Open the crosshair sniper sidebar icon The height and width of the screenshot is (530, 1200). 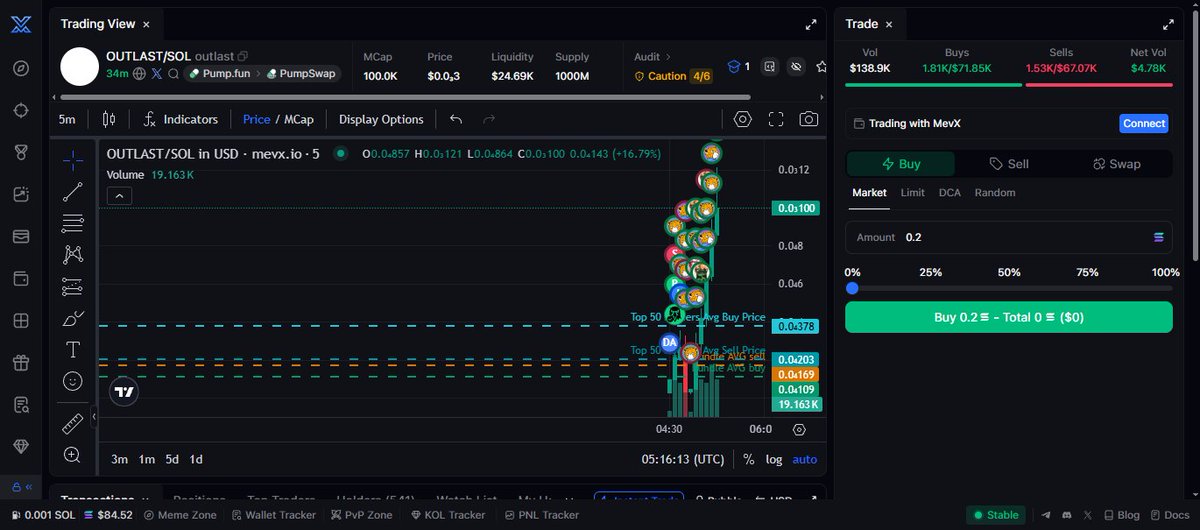(x=21, y=110)
